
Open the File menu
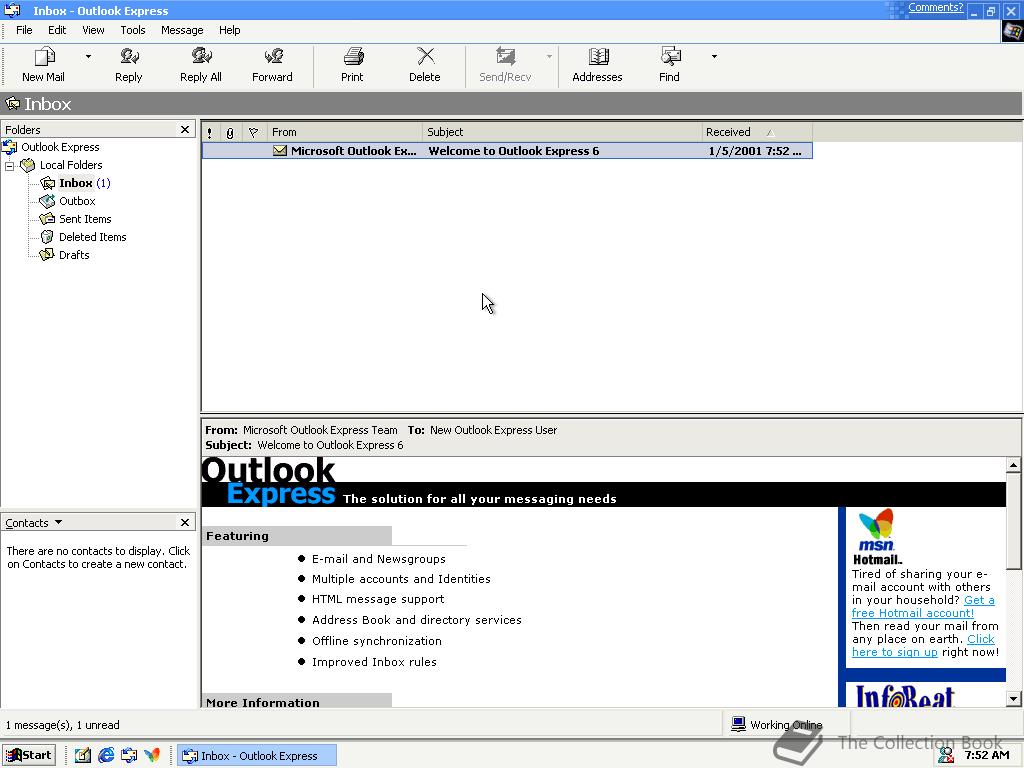(x=24, y=30)
